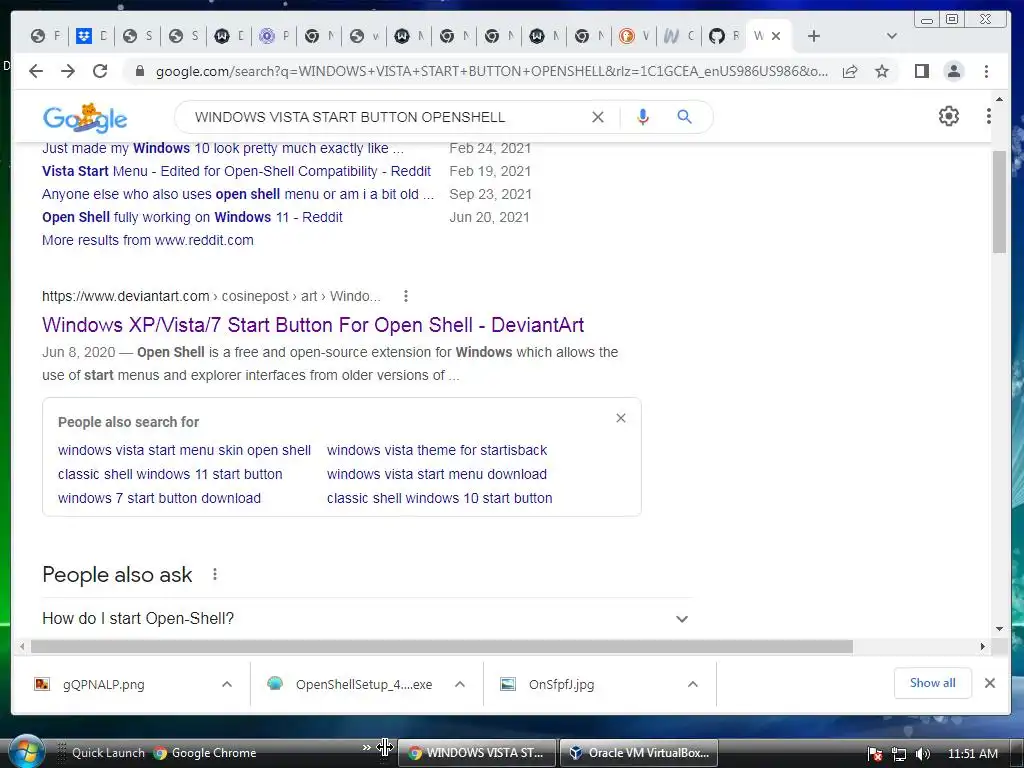1024x768 pixels.
Task: Open Chrome profile avatar menu
Action: tap(954, 71)
